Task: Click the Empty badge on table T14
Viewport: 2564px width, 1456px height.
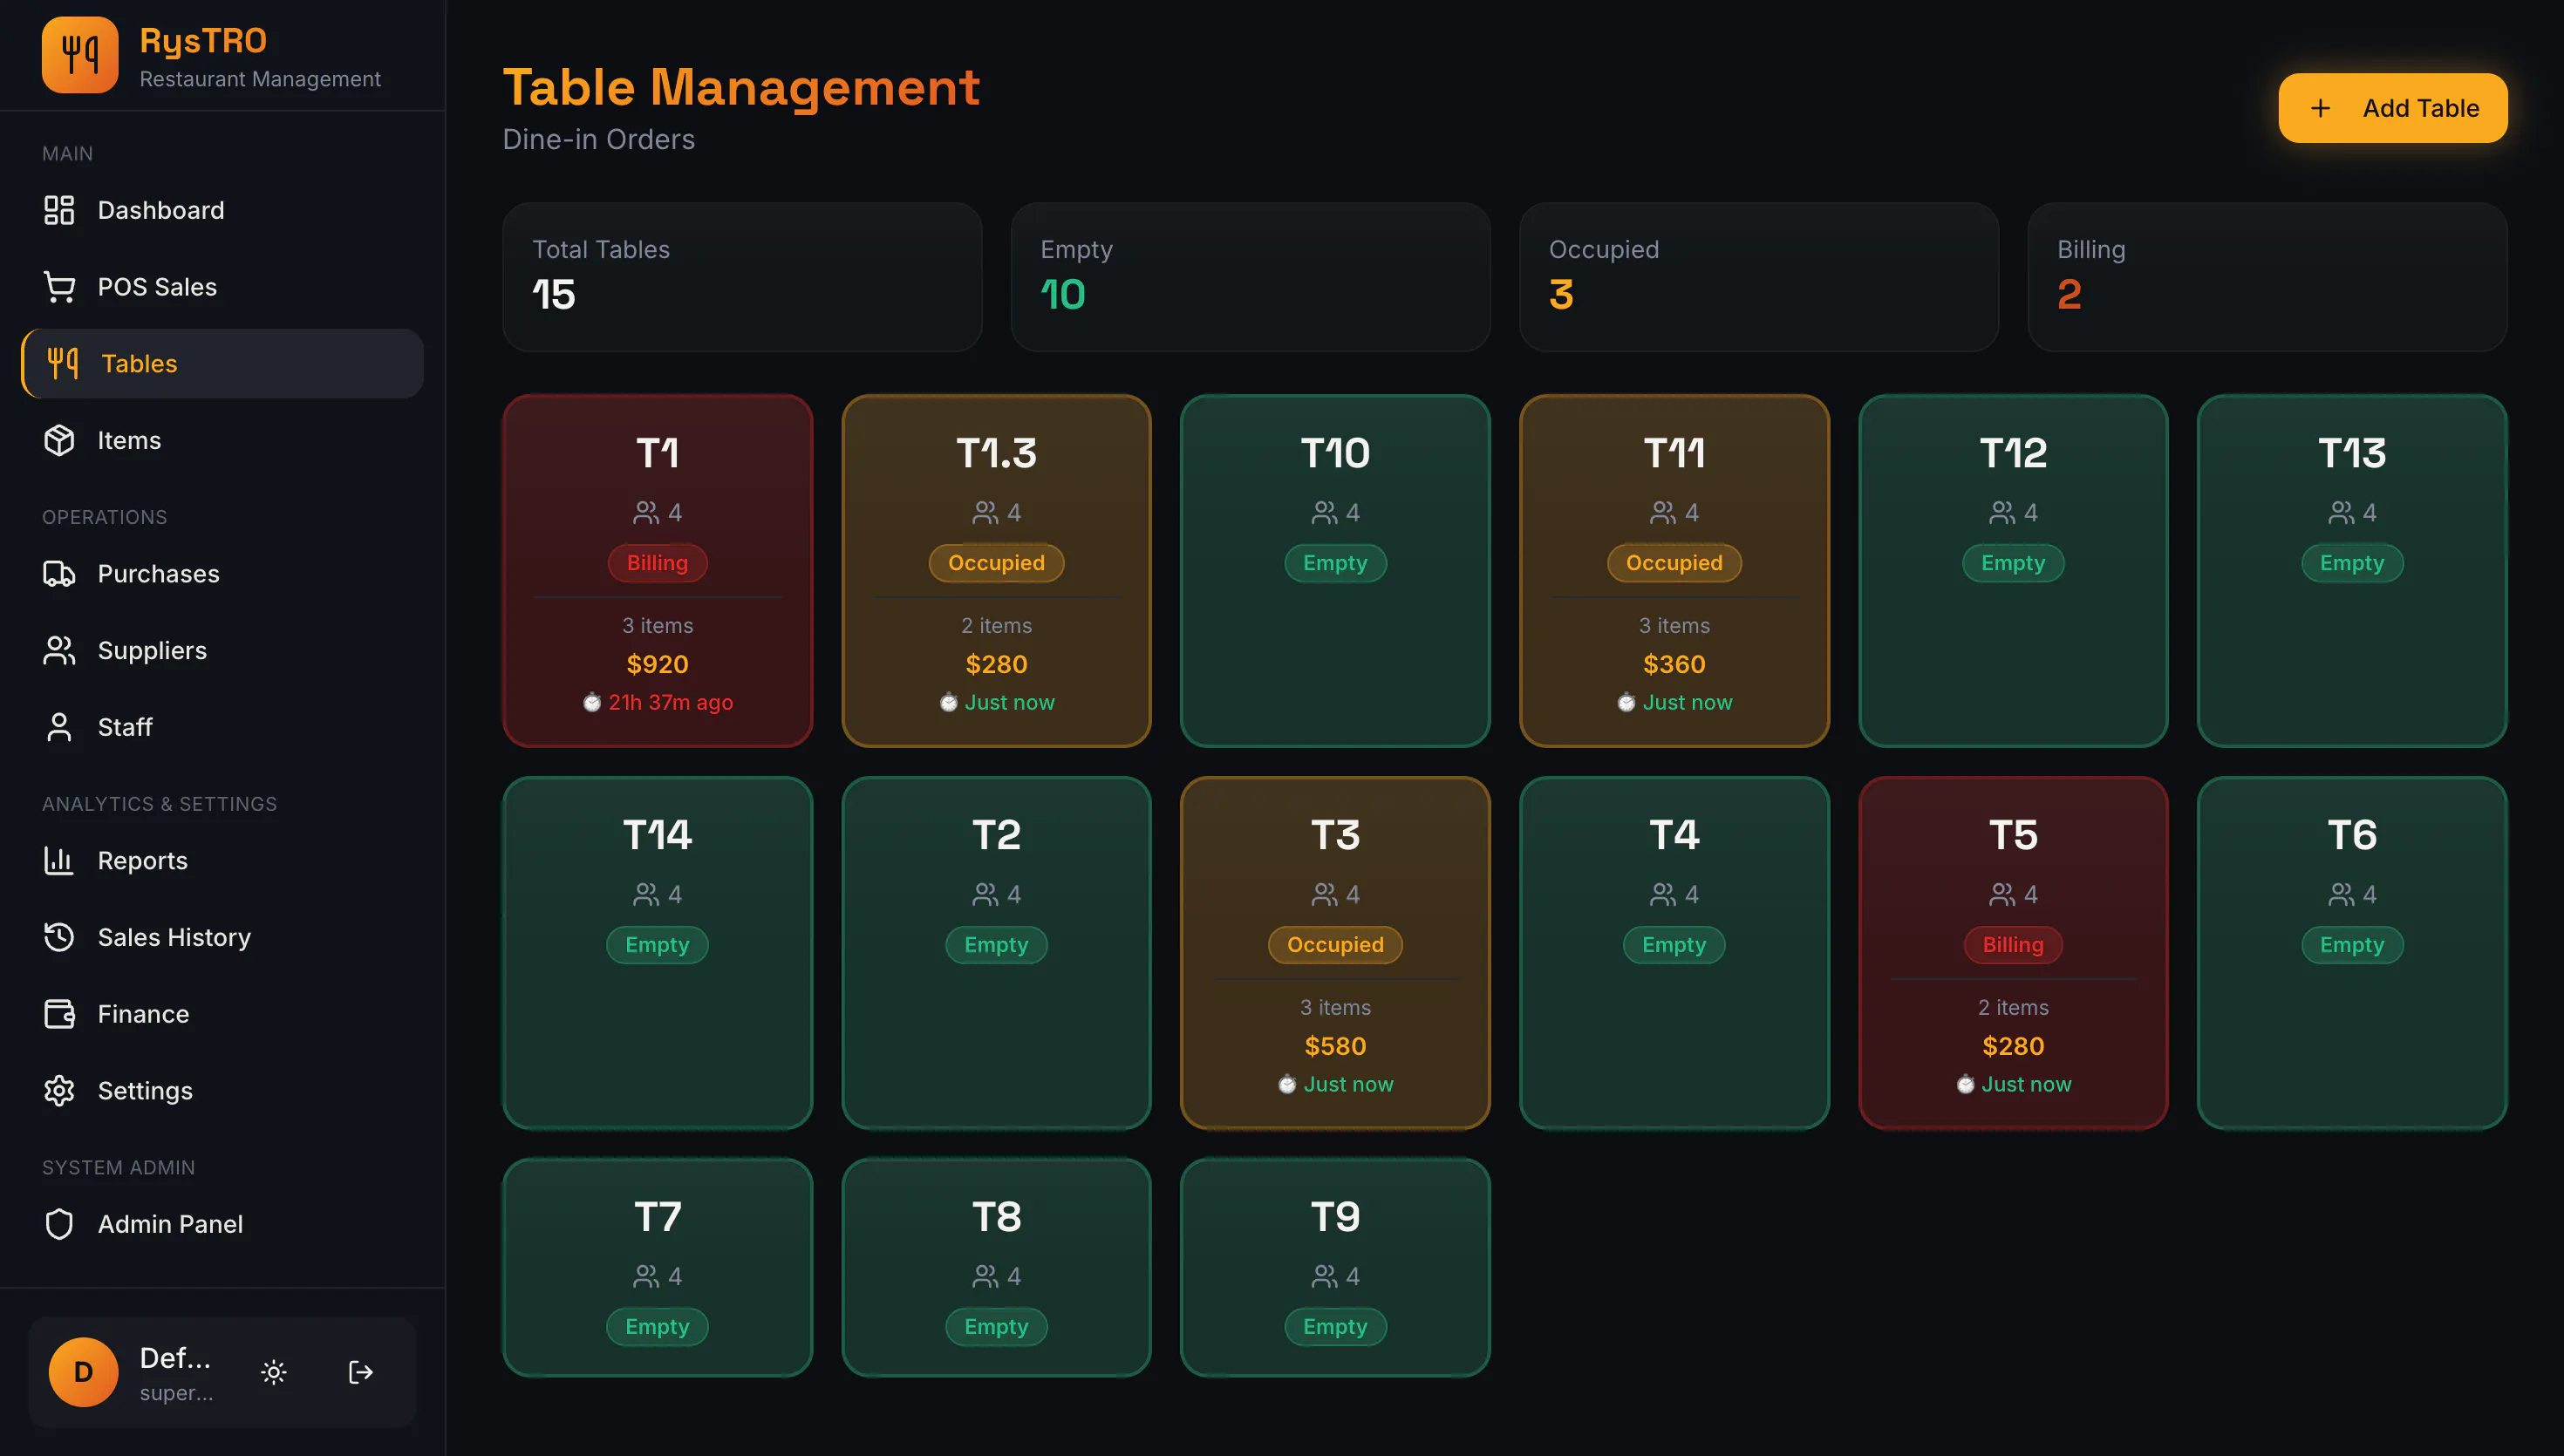Action: click(657, 945)
